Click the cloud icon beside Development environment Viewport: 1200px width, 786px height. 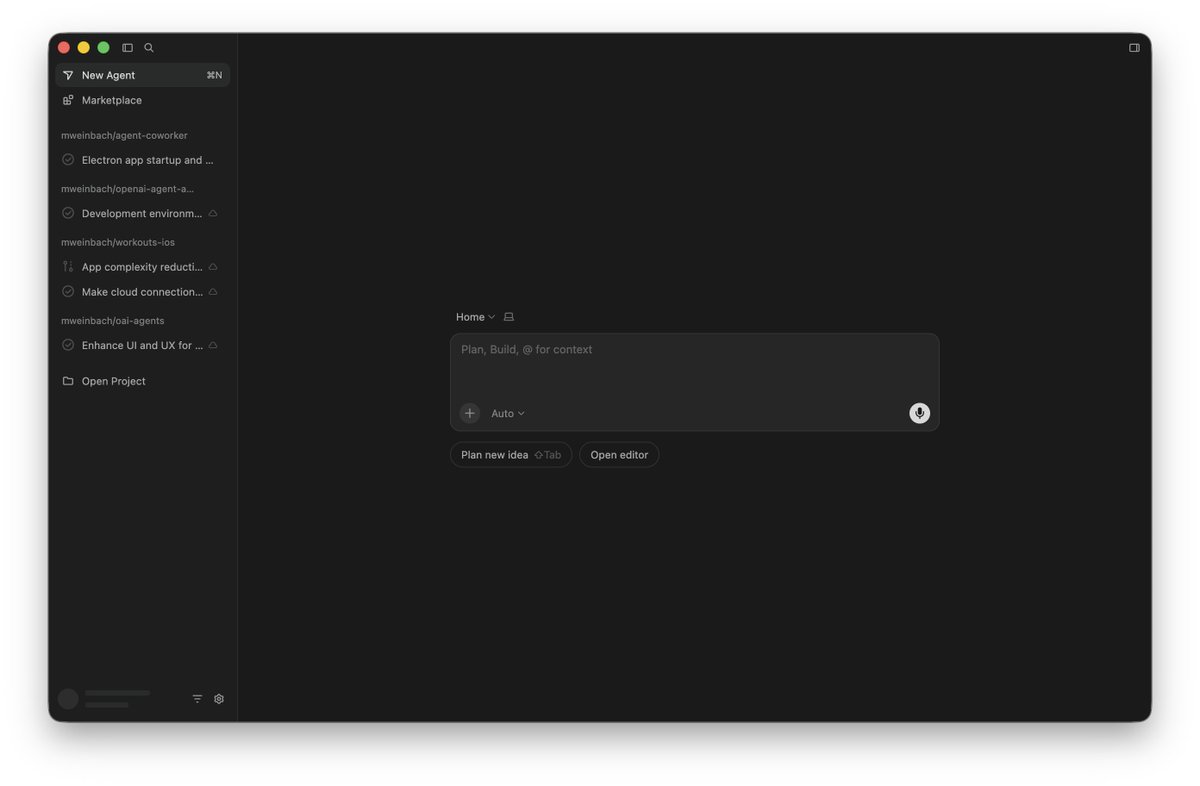(213, 213)
